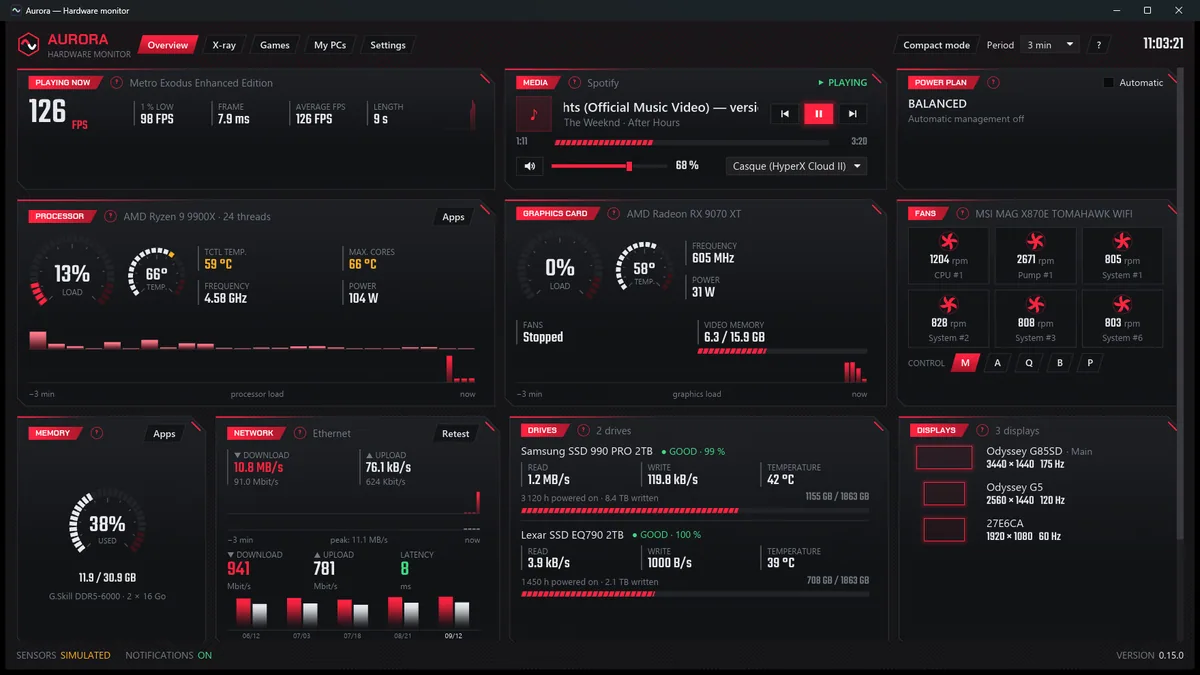This screenshot has height=675, width=1200.
Task: Adjust the volume slider at 68 %
Action: [x=609, y=166]
